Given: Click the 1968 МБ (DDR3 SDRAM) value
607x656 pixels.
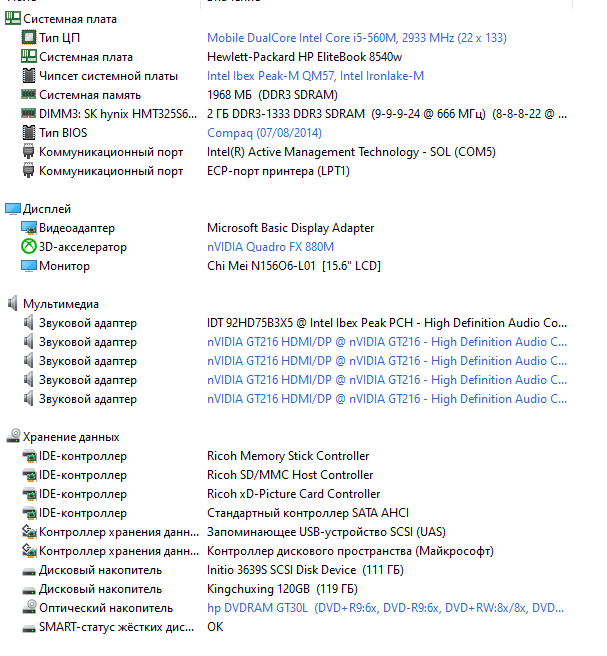Looking at the screenshot, I should point(272,95).
